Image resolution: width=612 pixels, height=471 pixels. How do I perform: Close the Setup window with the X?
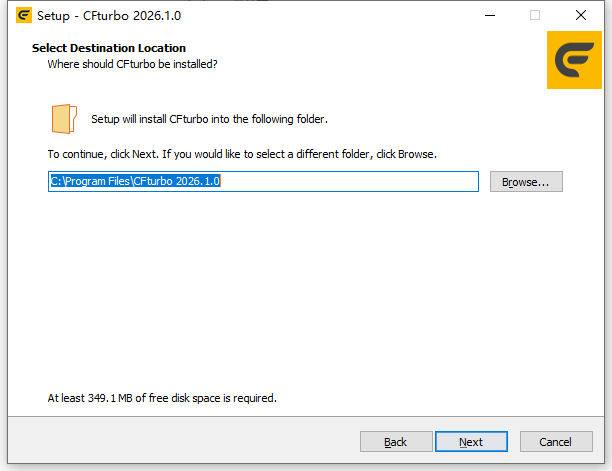coord(581,15)
